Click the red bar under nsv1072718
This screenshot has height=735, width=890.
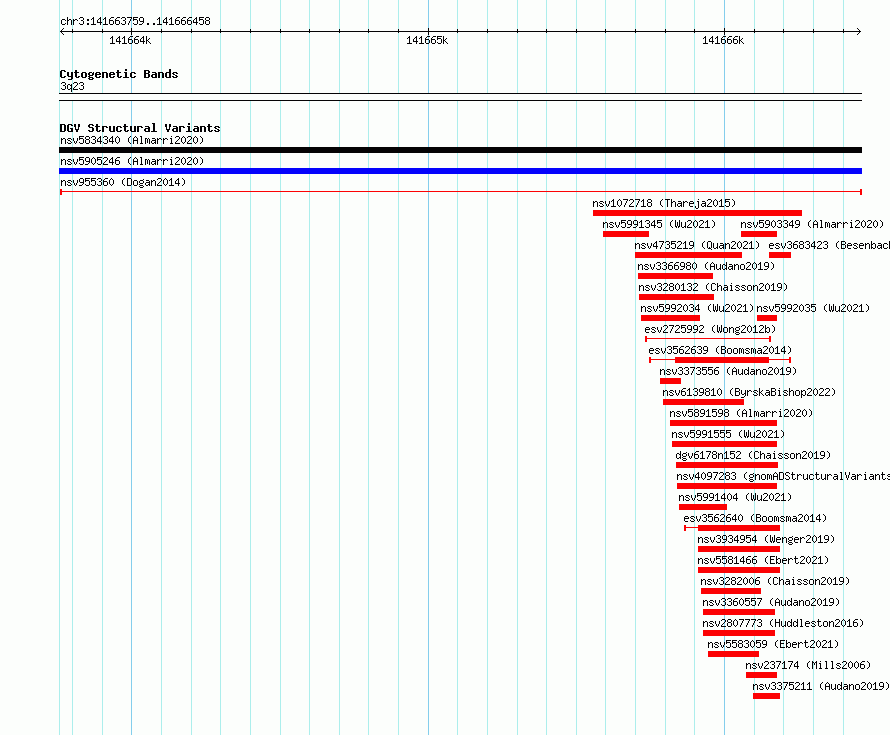[698, 213]
